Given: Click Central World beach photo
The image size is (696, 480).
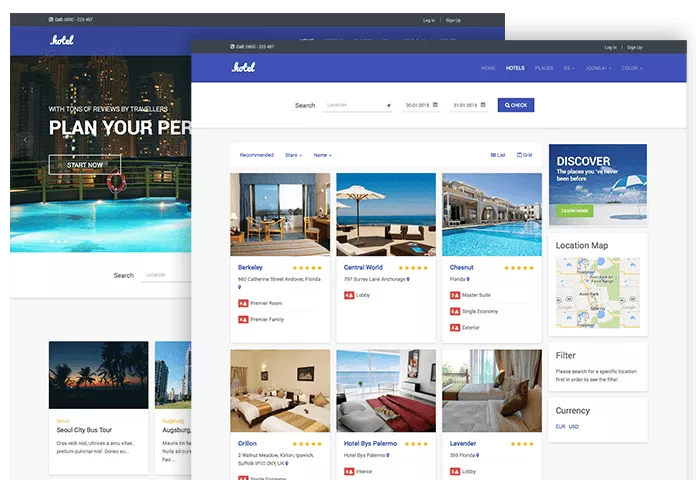Looking at the screenshot, I should coord(386,214).
